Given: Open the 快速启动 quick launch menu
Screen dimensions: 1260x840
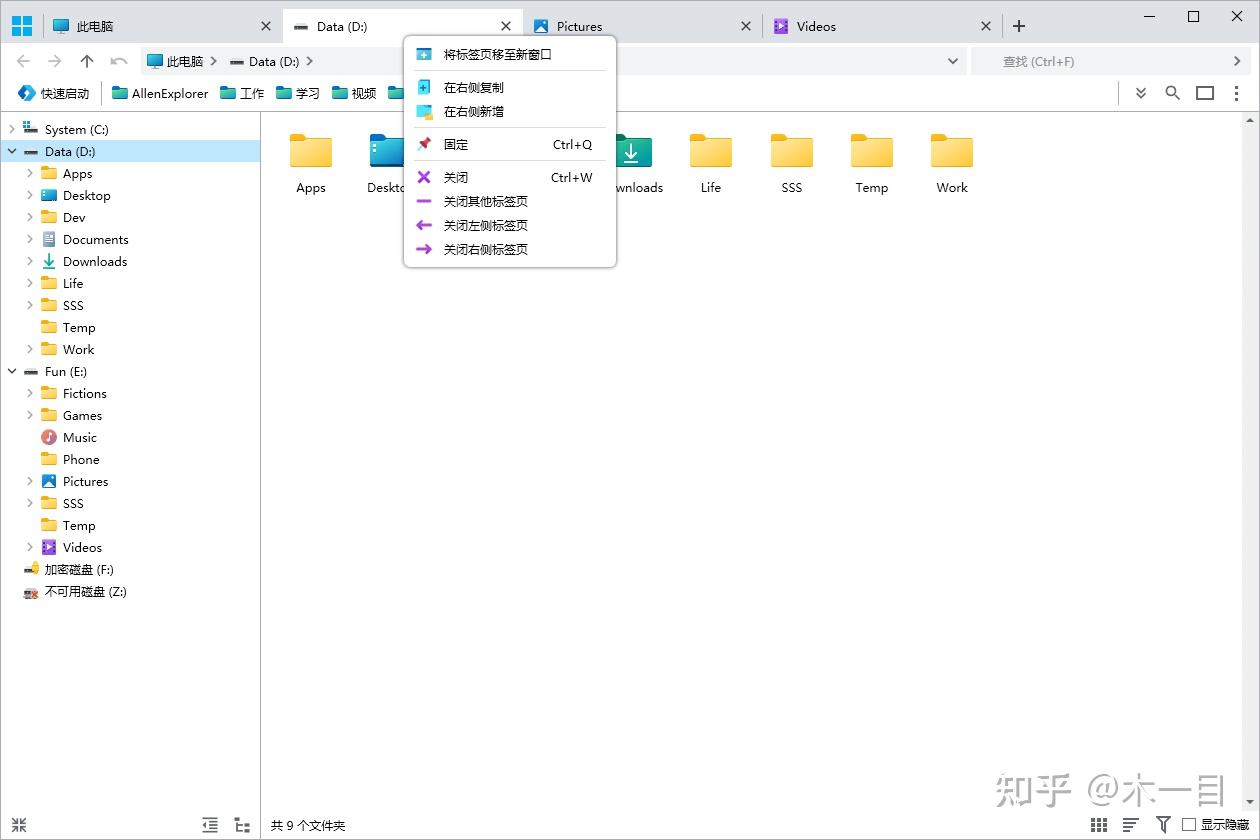Looking at the screenshot, I should point(53,92).
